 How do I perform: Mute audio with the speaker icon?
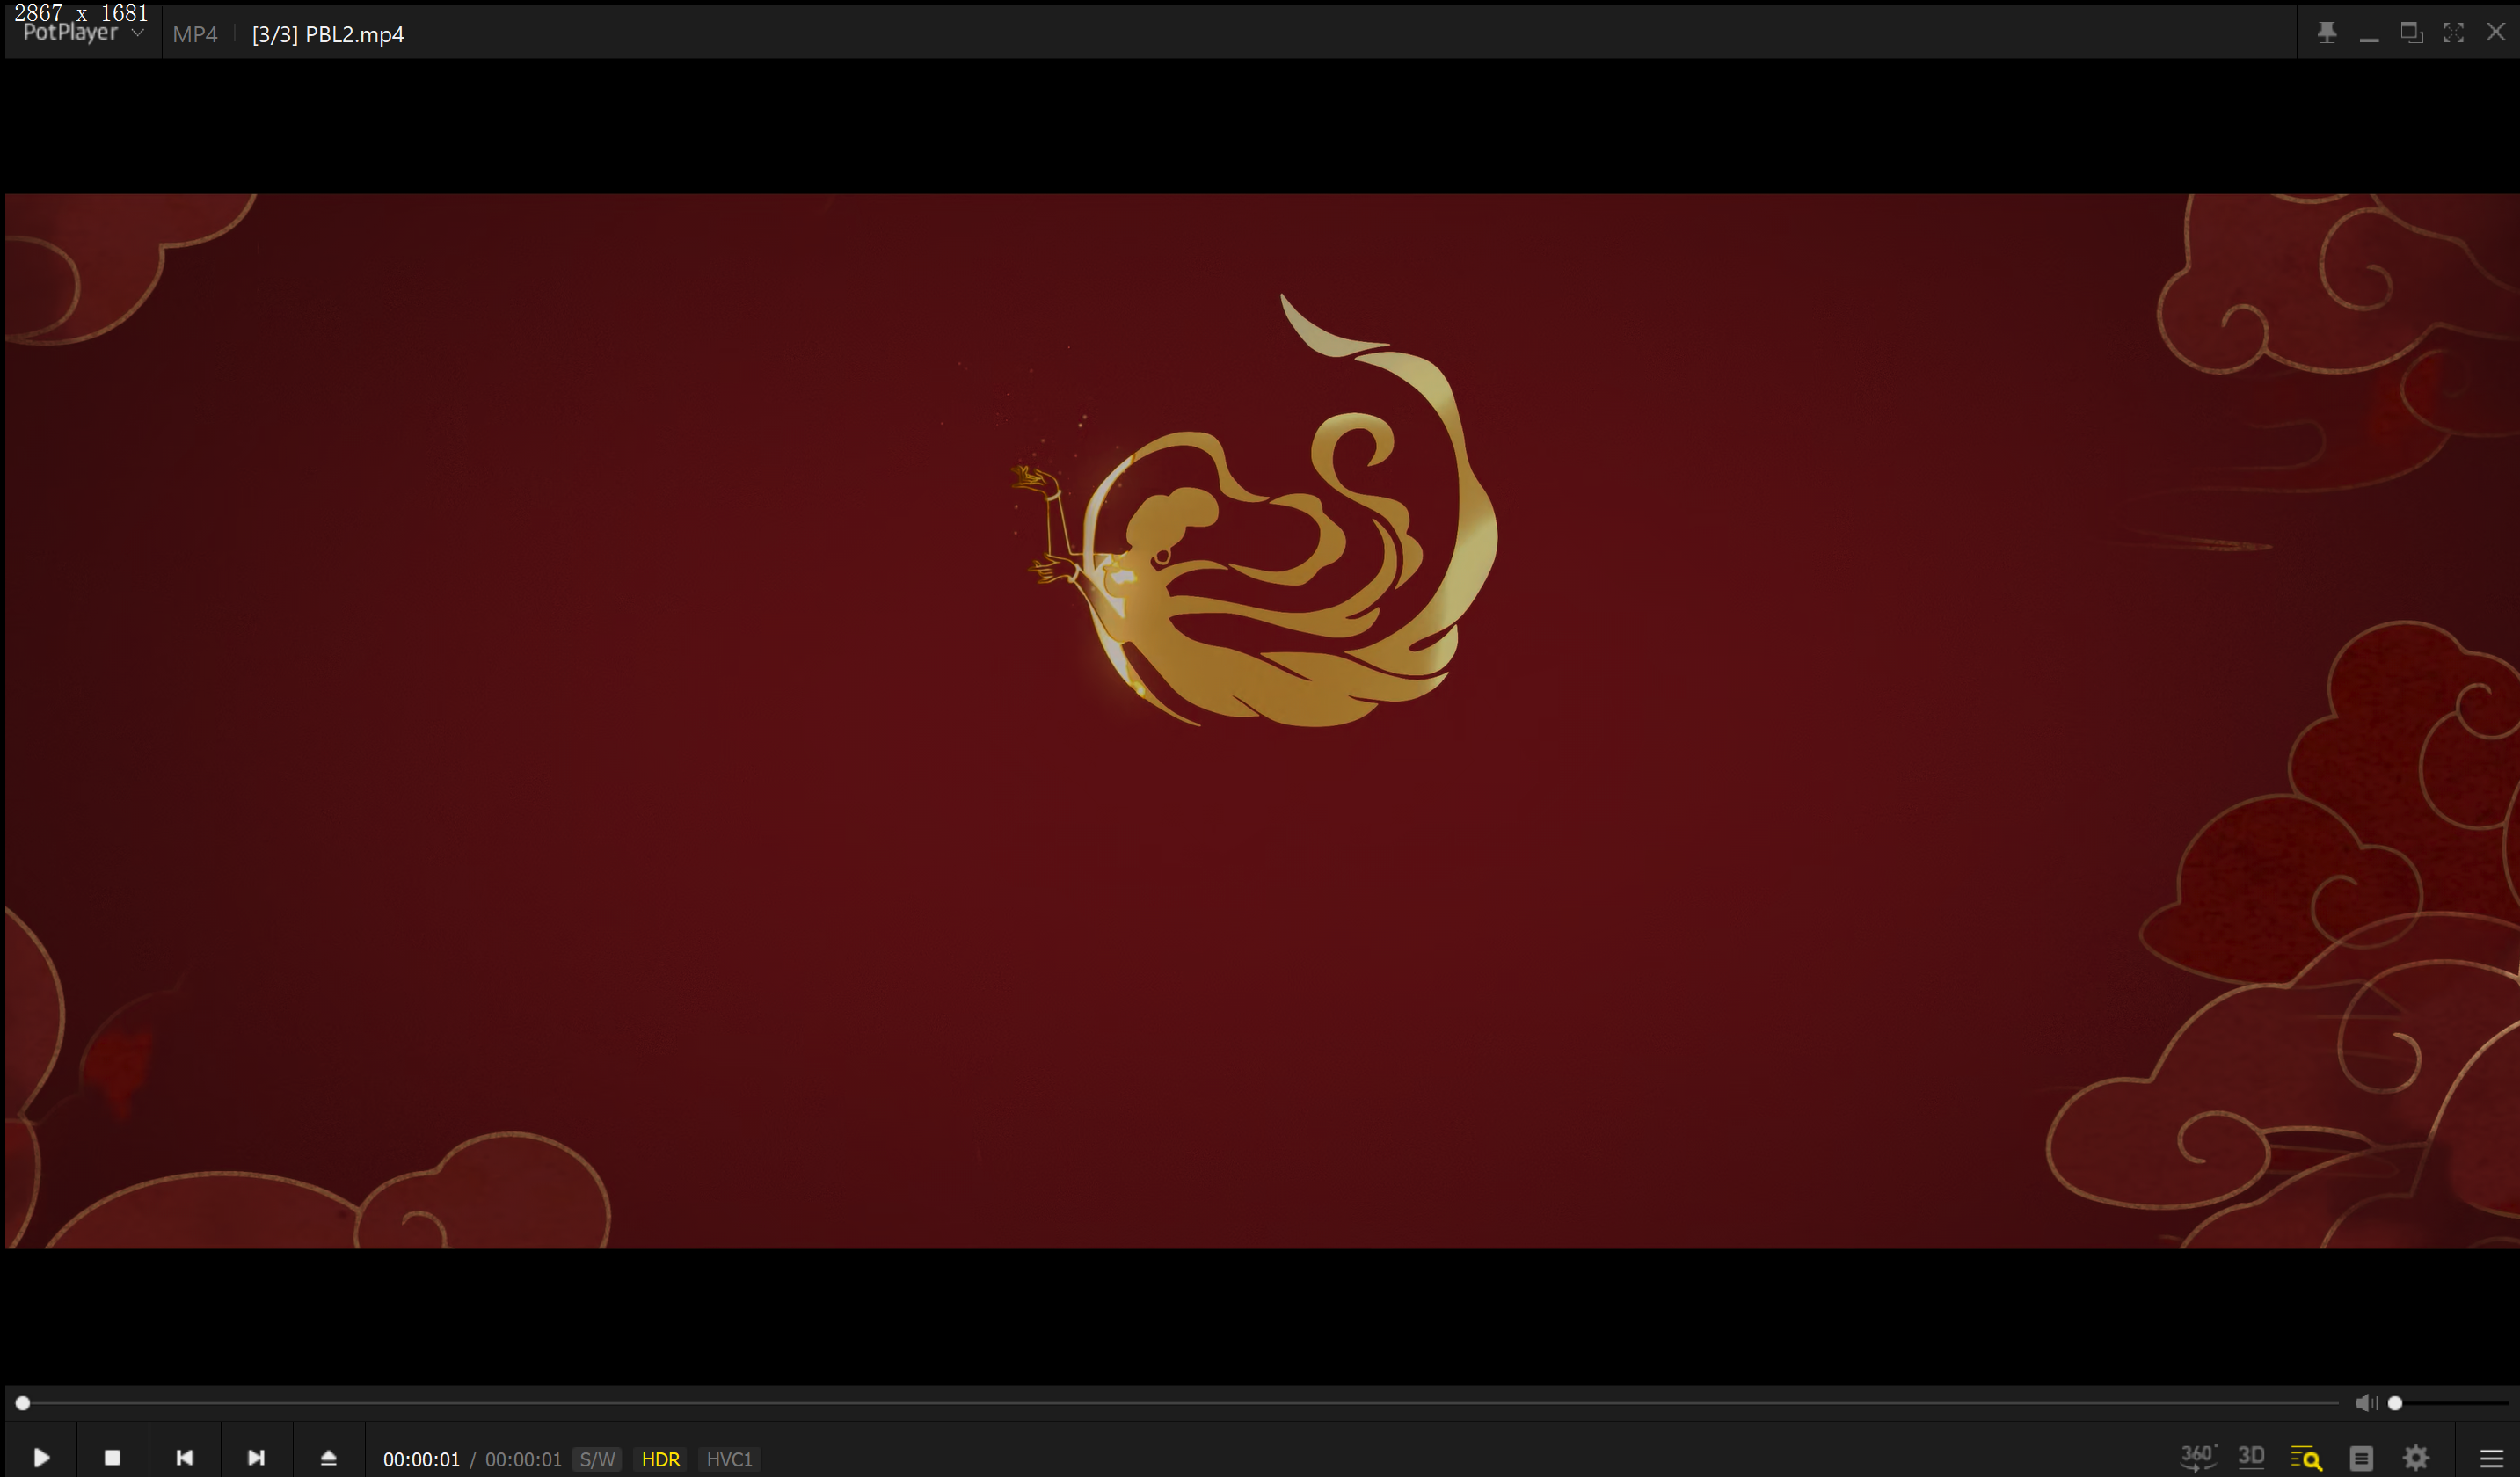(x=2365, y=1403)
